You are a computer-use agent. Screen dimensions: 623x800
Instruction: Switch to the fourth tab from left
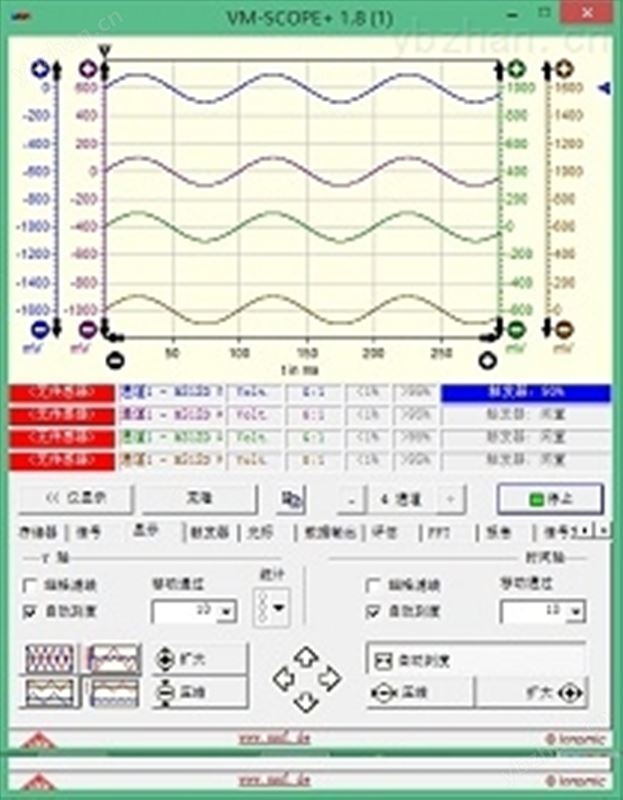click(x=209, y=533)
